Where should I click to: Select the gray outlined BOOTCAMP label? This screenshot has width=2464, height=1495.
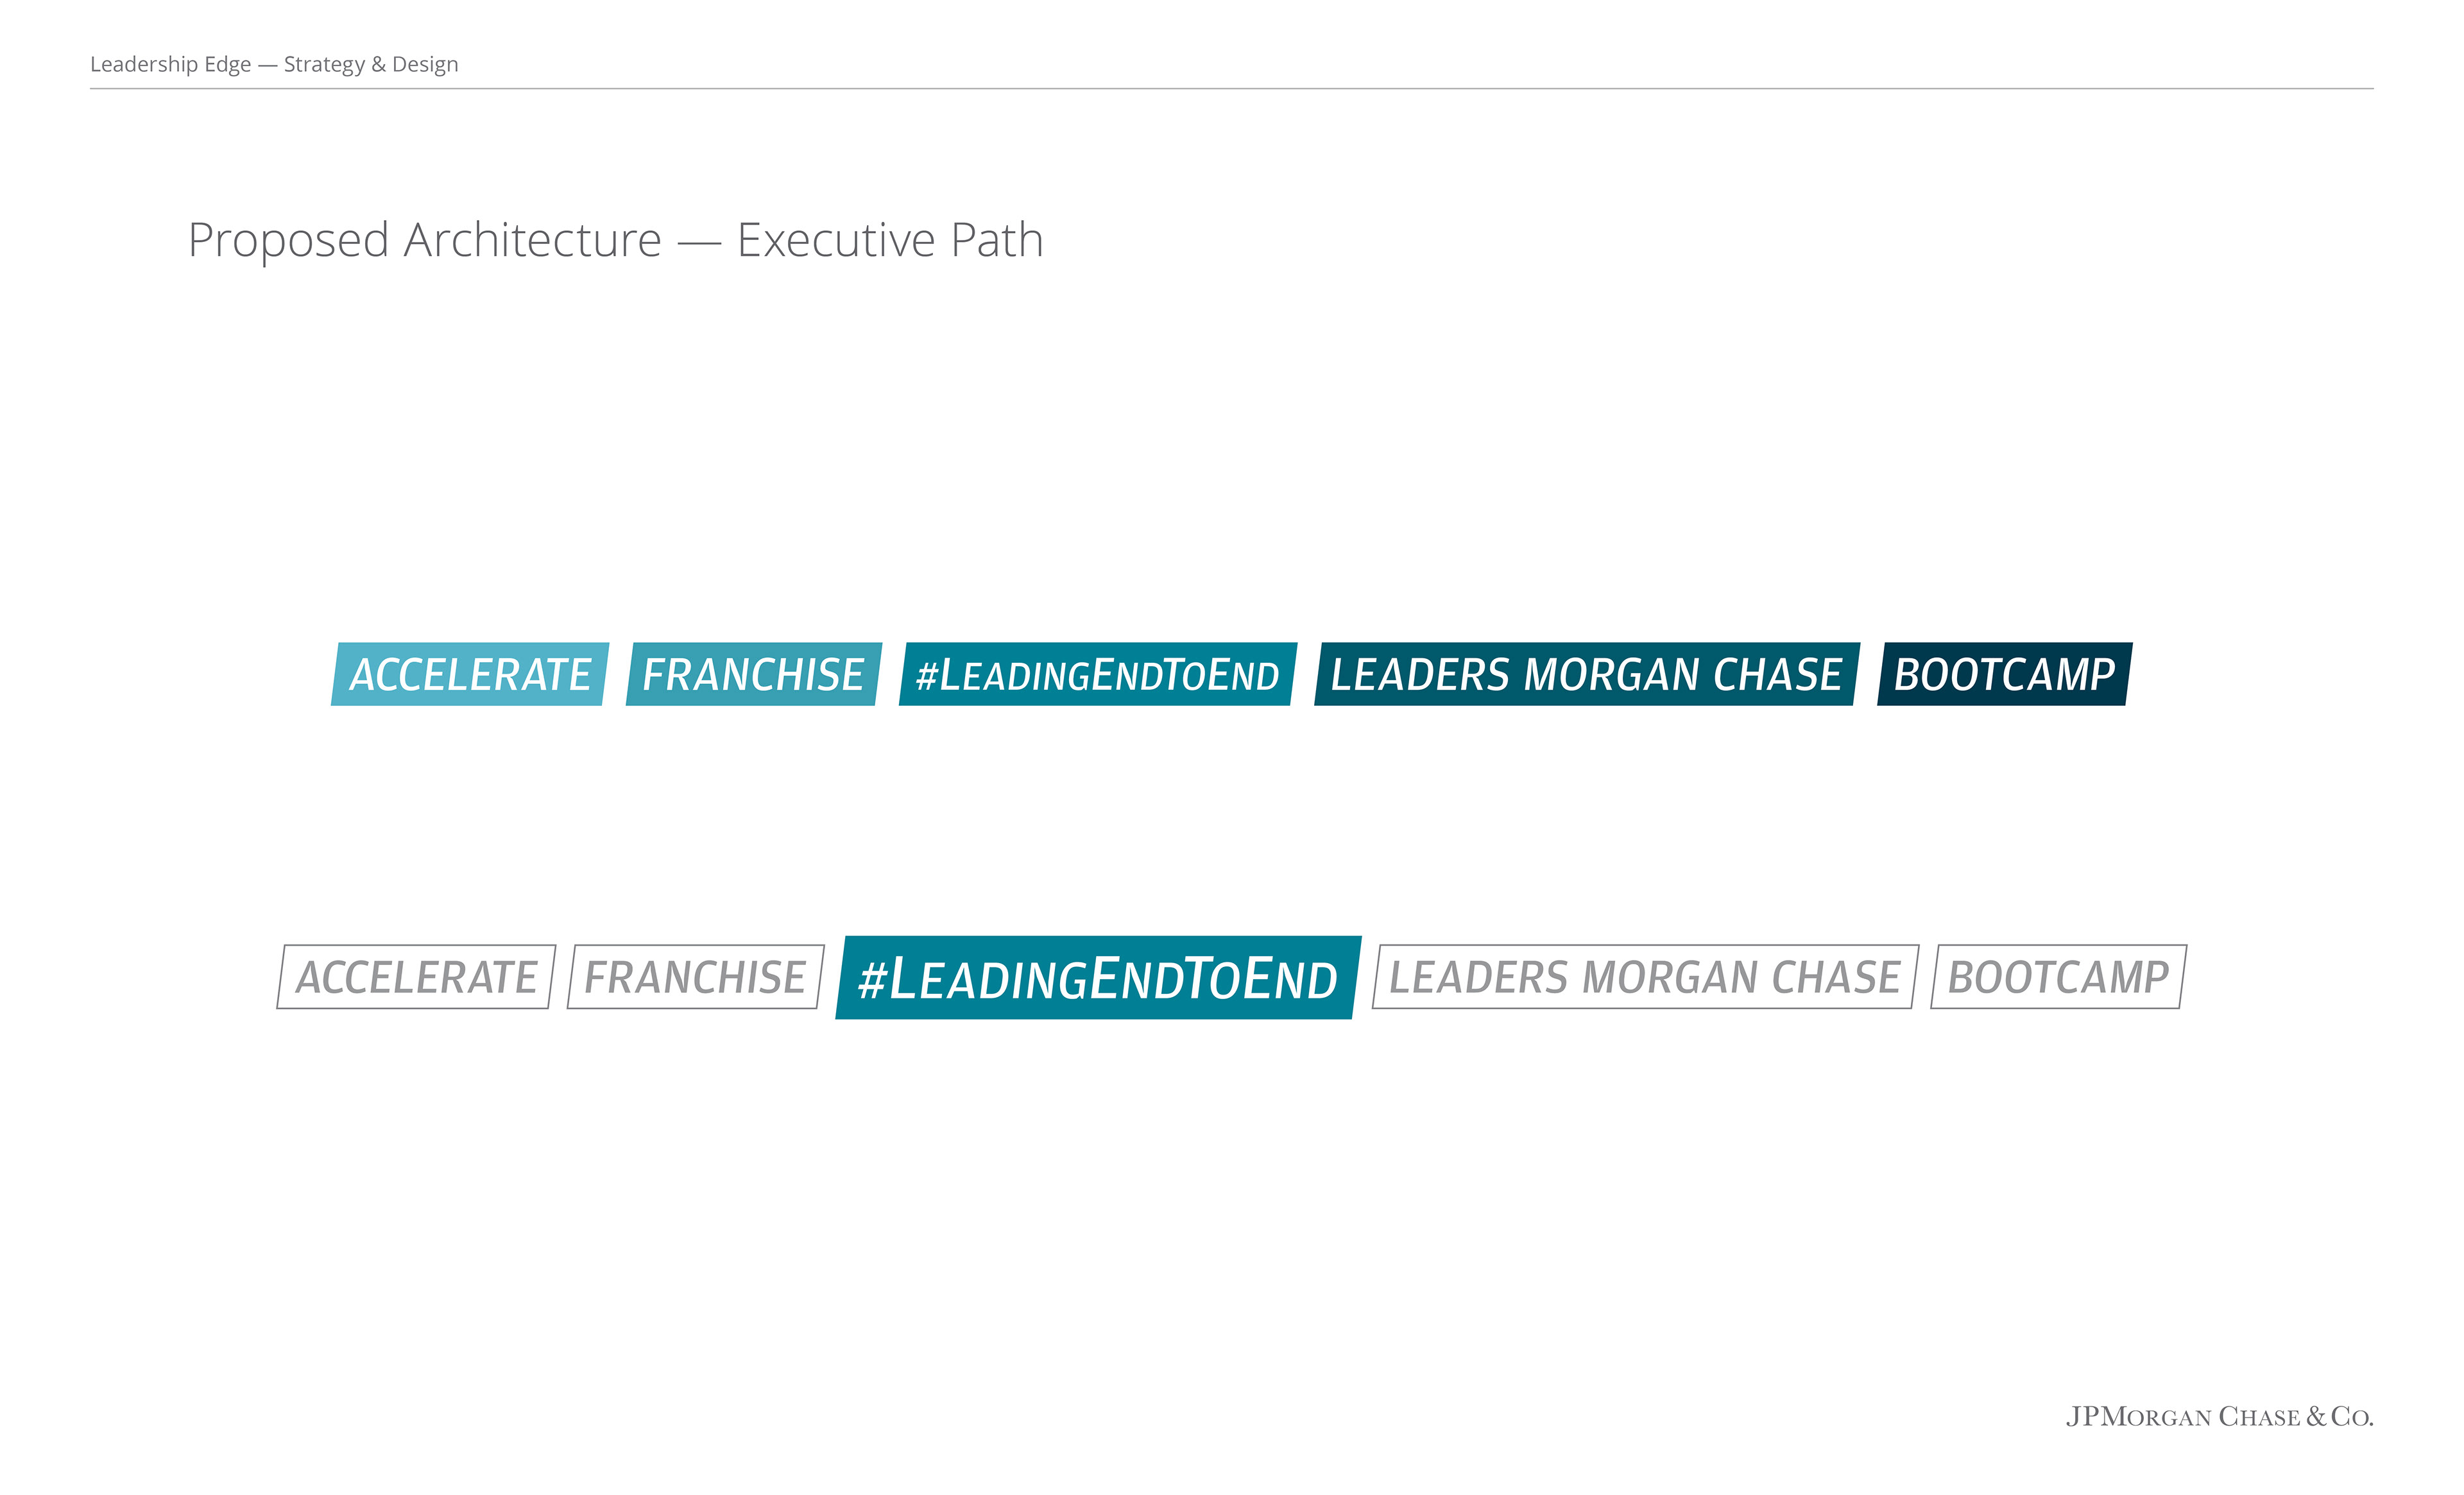[2058, 977]
